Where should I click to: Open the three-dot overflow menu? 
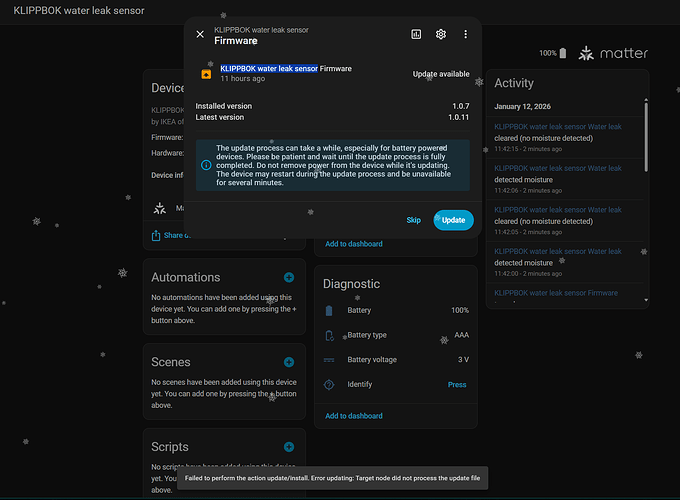[466, 34]
